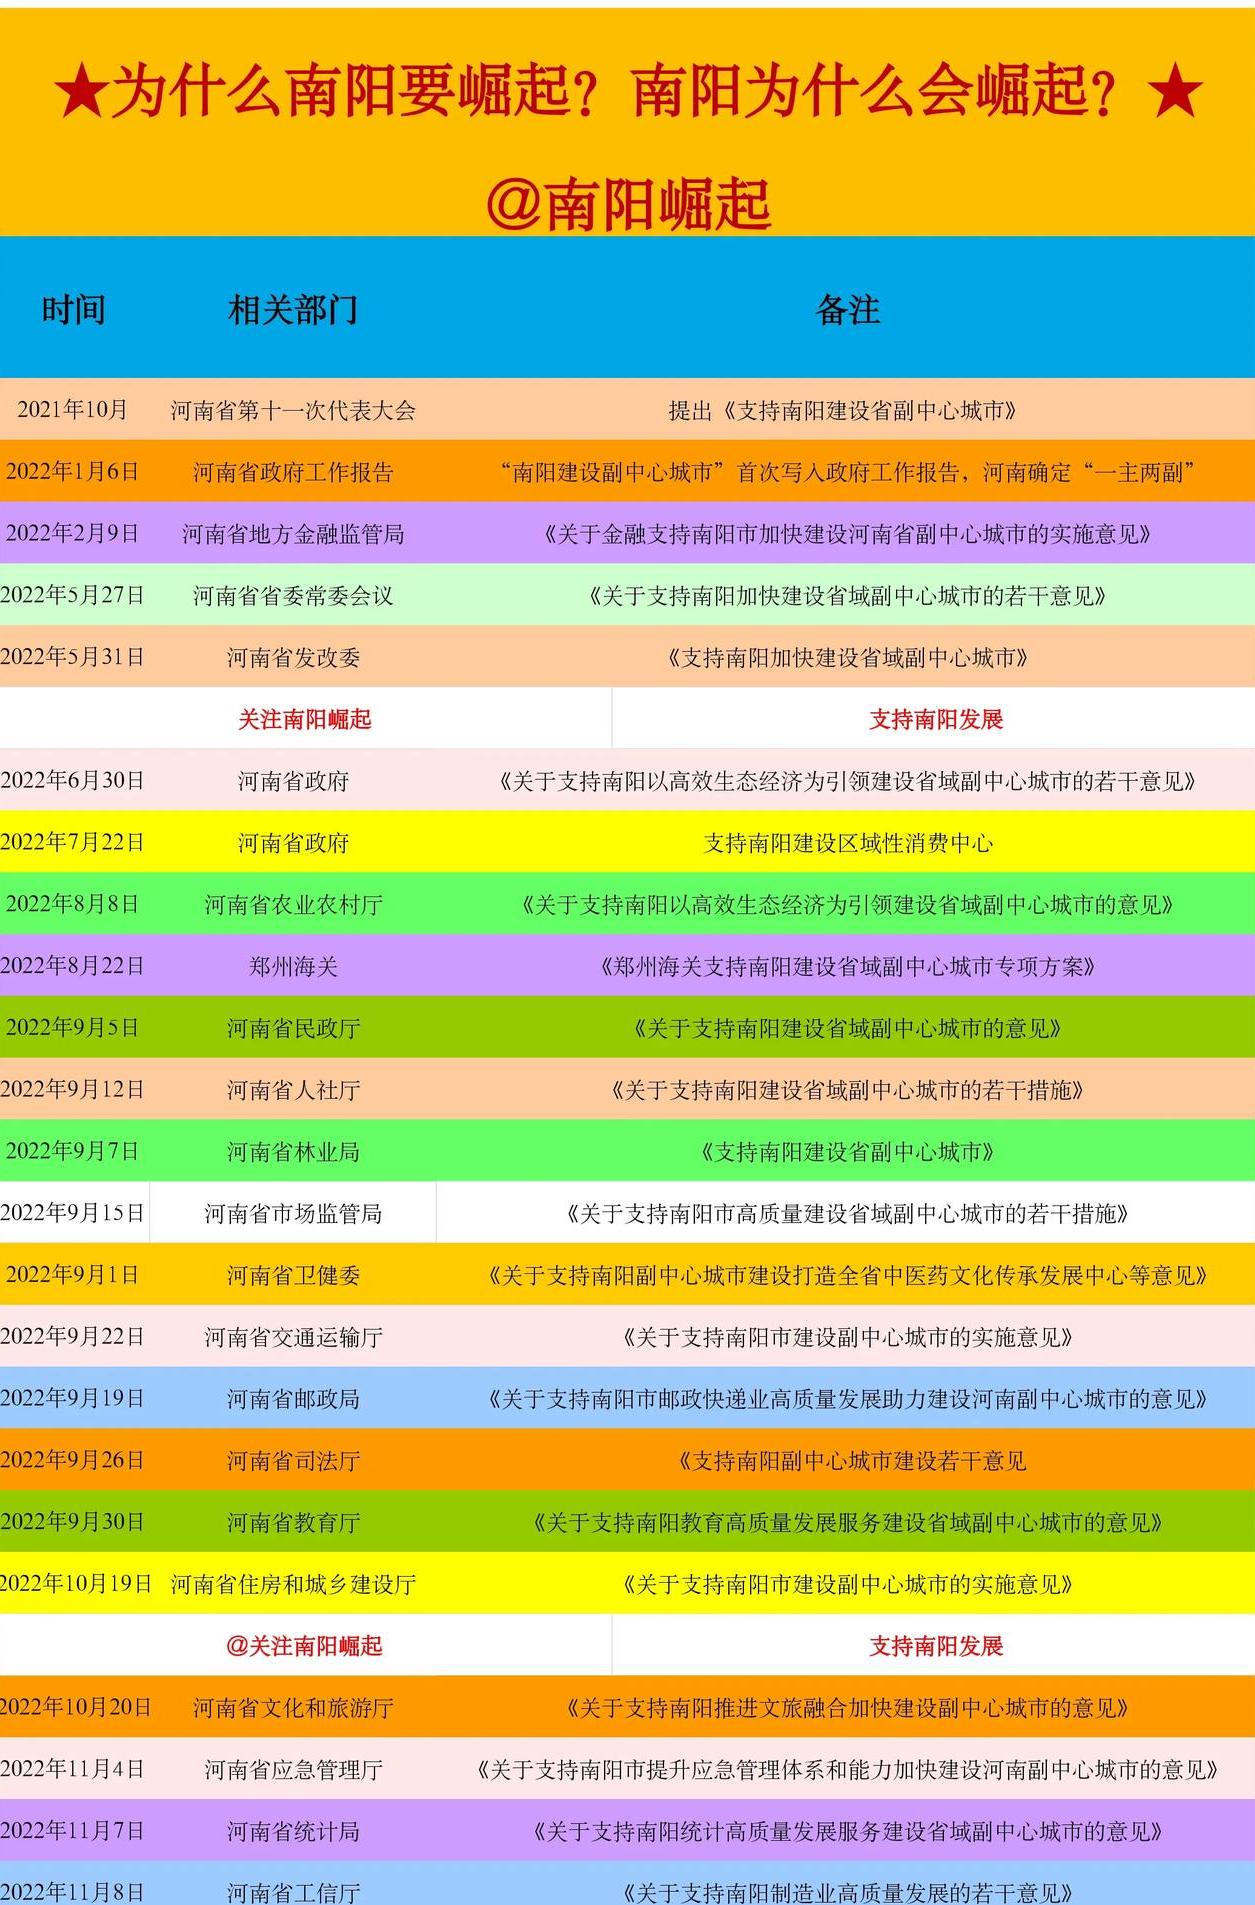Image resolution: width=1255 pixels, height=1905 pixels.
Task: Click the date "2022年8月22日"
Action: (x=73, y=966)
